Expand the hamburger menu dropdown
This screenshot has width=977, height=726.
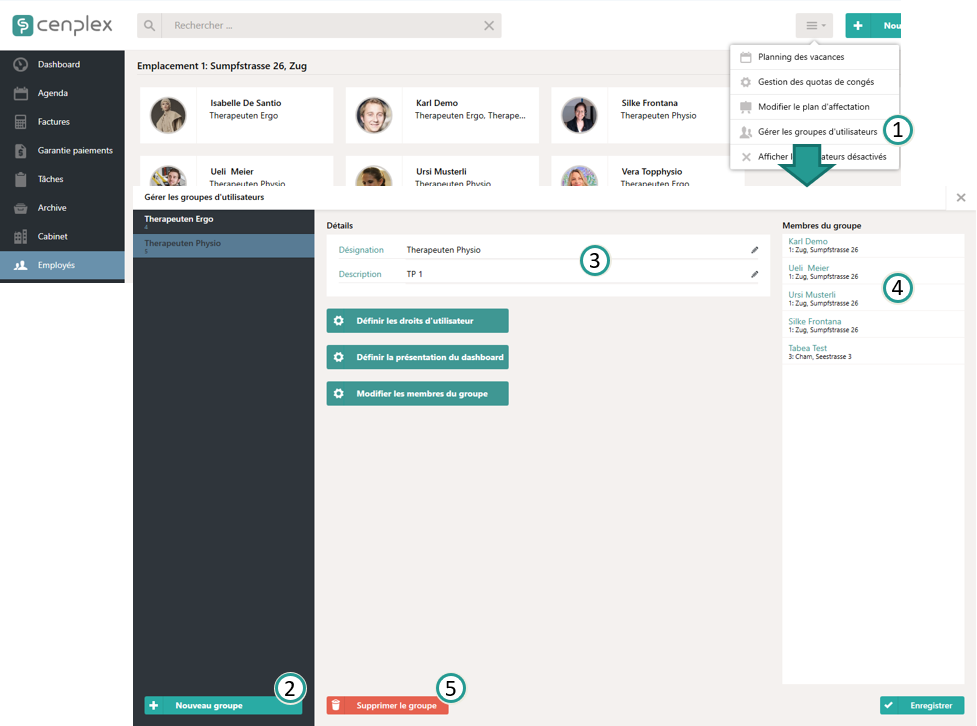coord(813,26)
